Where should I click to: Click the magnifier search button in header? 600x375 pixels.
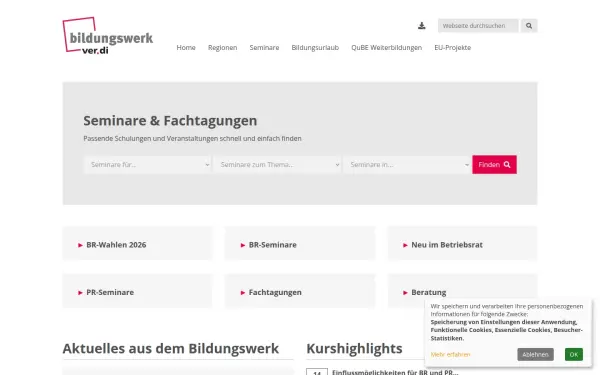[x=529, y=26]
